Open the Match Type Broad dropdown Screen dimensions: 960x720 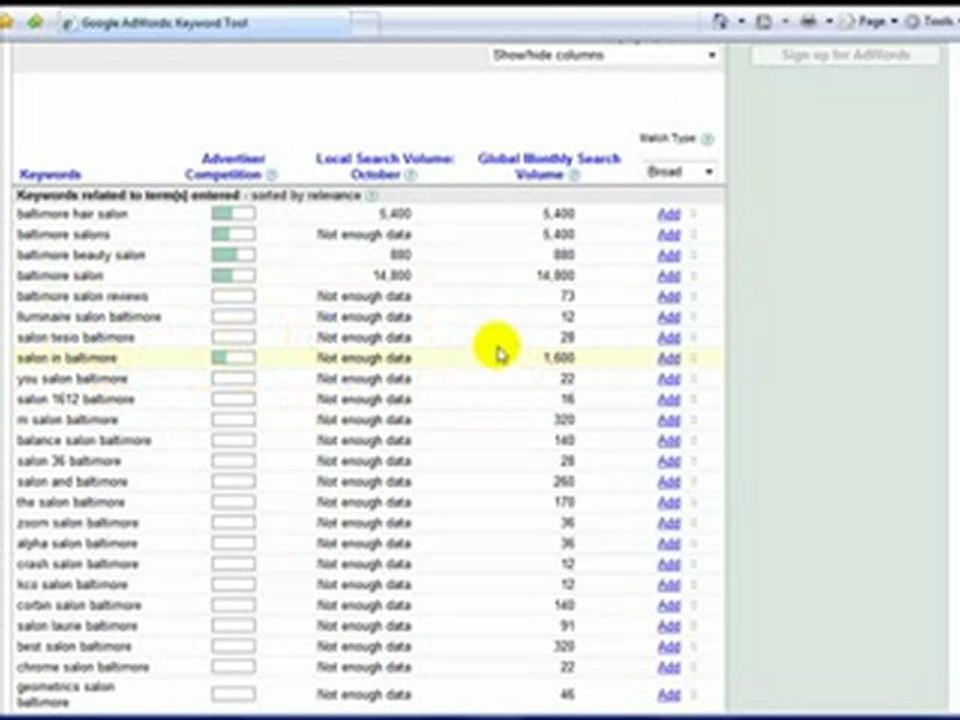[681, 171]
